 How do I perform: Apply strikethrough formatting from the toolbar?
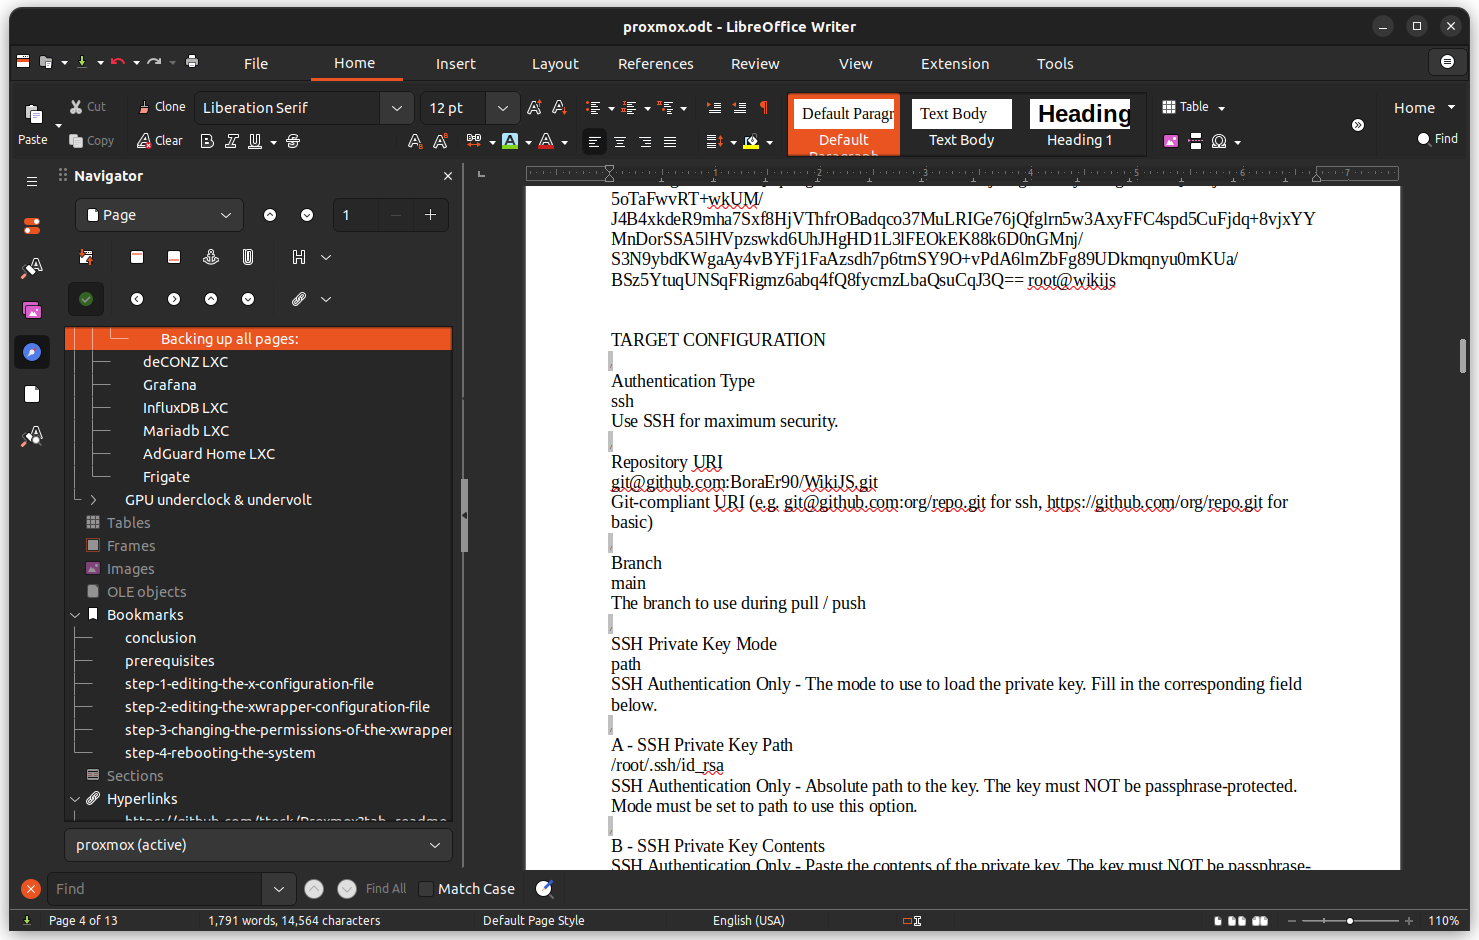[293, 141]
